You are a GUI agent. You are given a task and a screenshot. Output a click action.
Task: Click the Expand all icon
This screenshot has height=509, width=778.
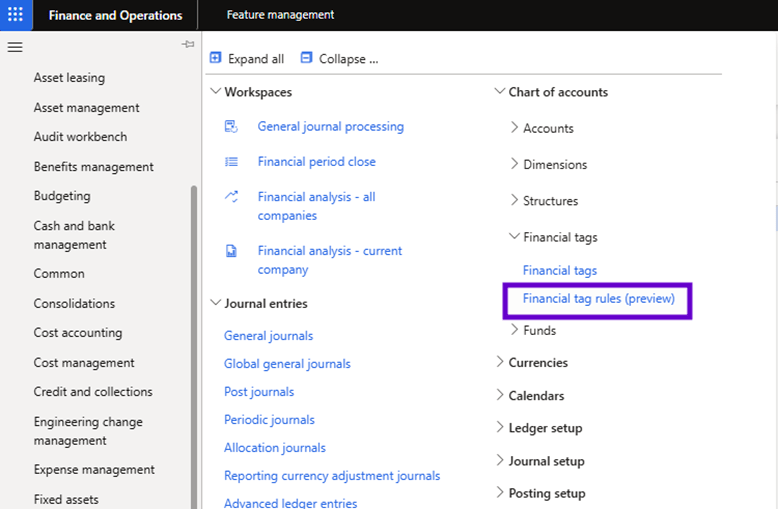tap(215, 58)
